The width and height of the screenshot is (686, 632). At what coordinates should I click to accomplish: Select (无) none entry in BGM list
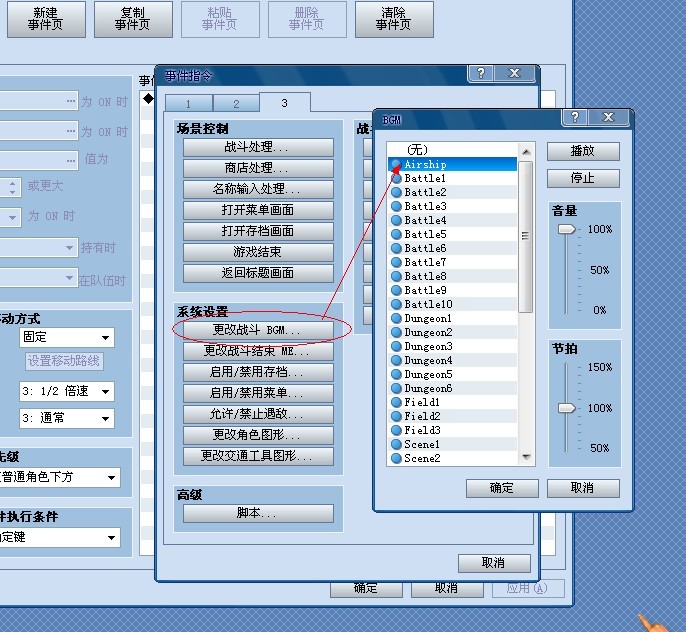coord(453,150)
